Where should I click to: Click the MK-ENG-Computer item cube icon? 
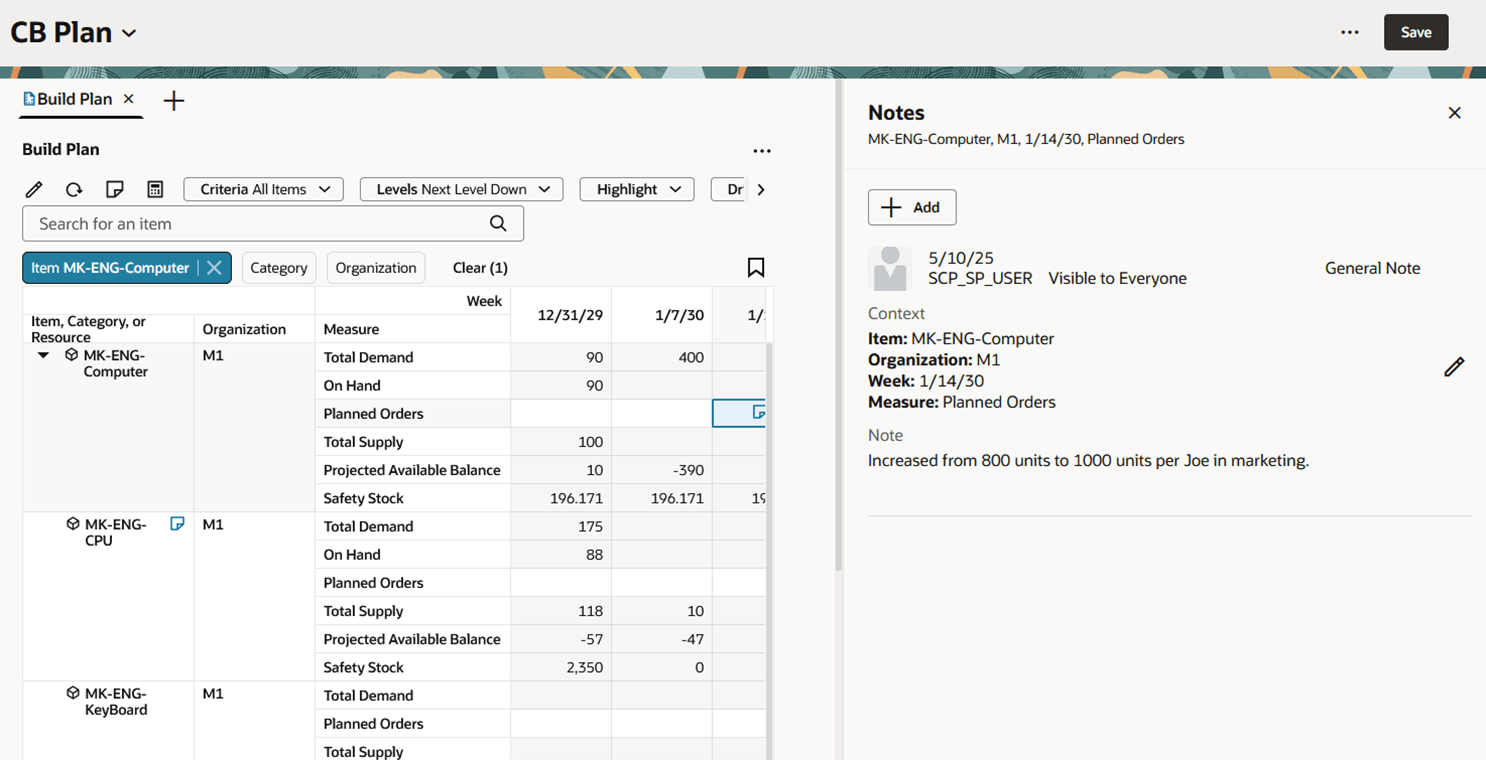pyautogui.click(x=72, y=355)
